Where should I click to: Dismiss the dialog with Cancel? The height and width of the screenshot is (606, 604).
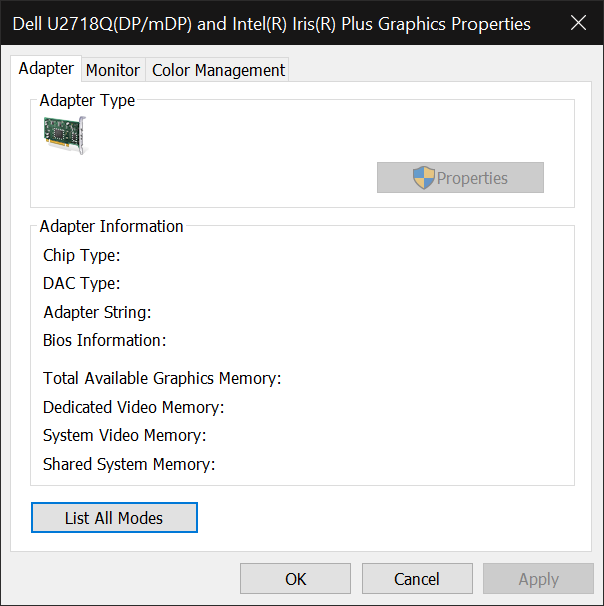click(x=417, y=579)
